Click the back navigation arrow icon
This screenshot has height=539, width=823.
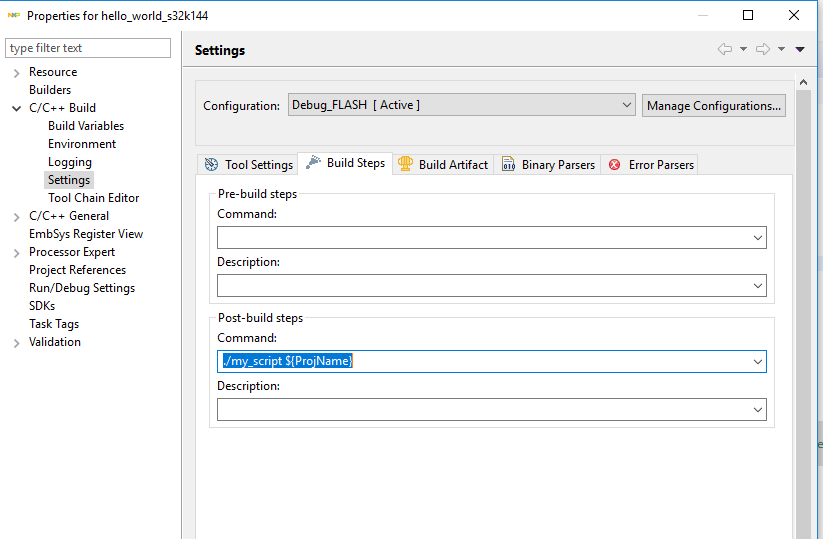[725, 49]
